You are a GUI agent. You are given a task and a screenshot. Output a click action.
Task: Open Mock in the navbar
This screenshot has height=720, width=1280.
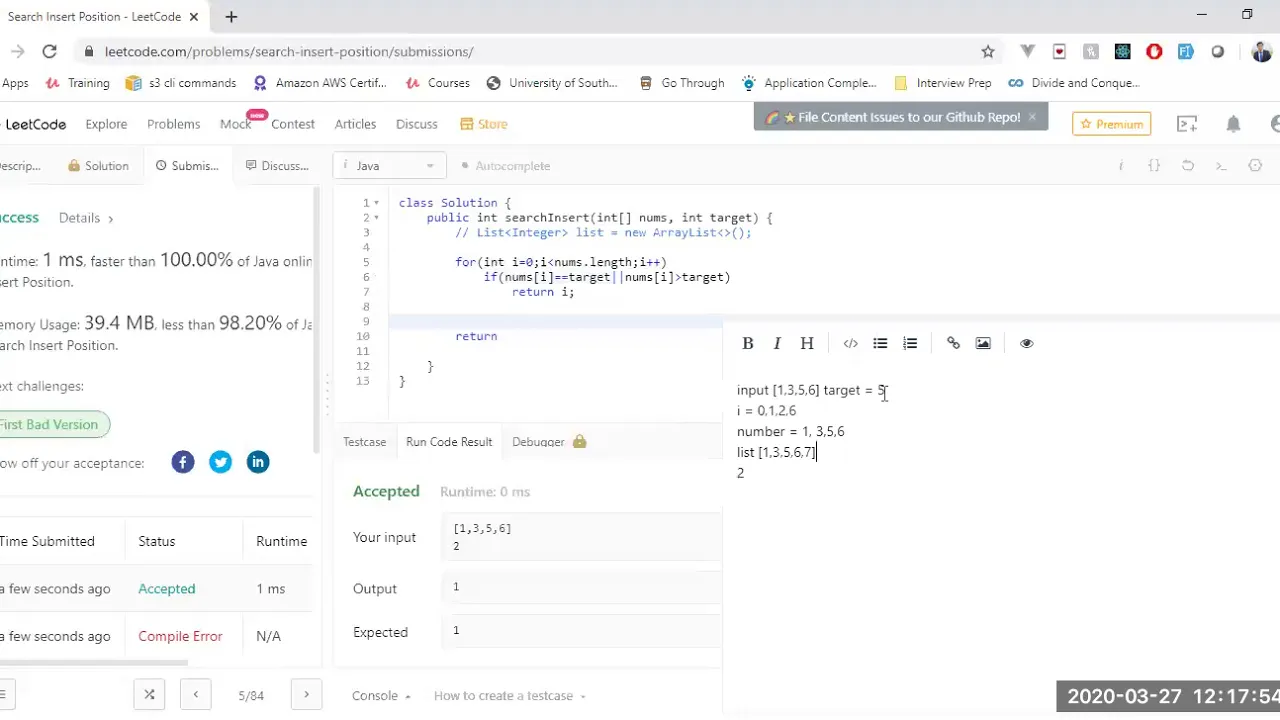[236, 124]
